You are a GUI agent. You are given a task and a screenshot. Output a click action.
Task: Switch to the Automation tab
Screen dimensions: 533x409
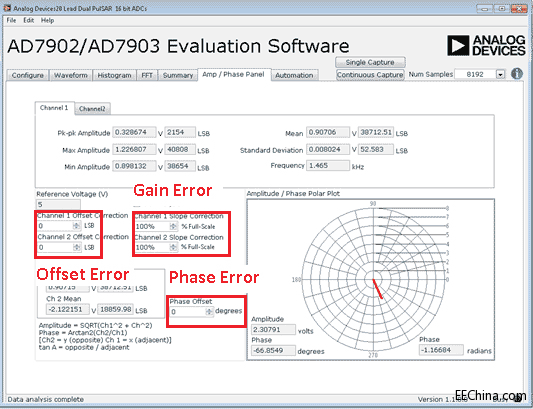(x=294, y=75)
